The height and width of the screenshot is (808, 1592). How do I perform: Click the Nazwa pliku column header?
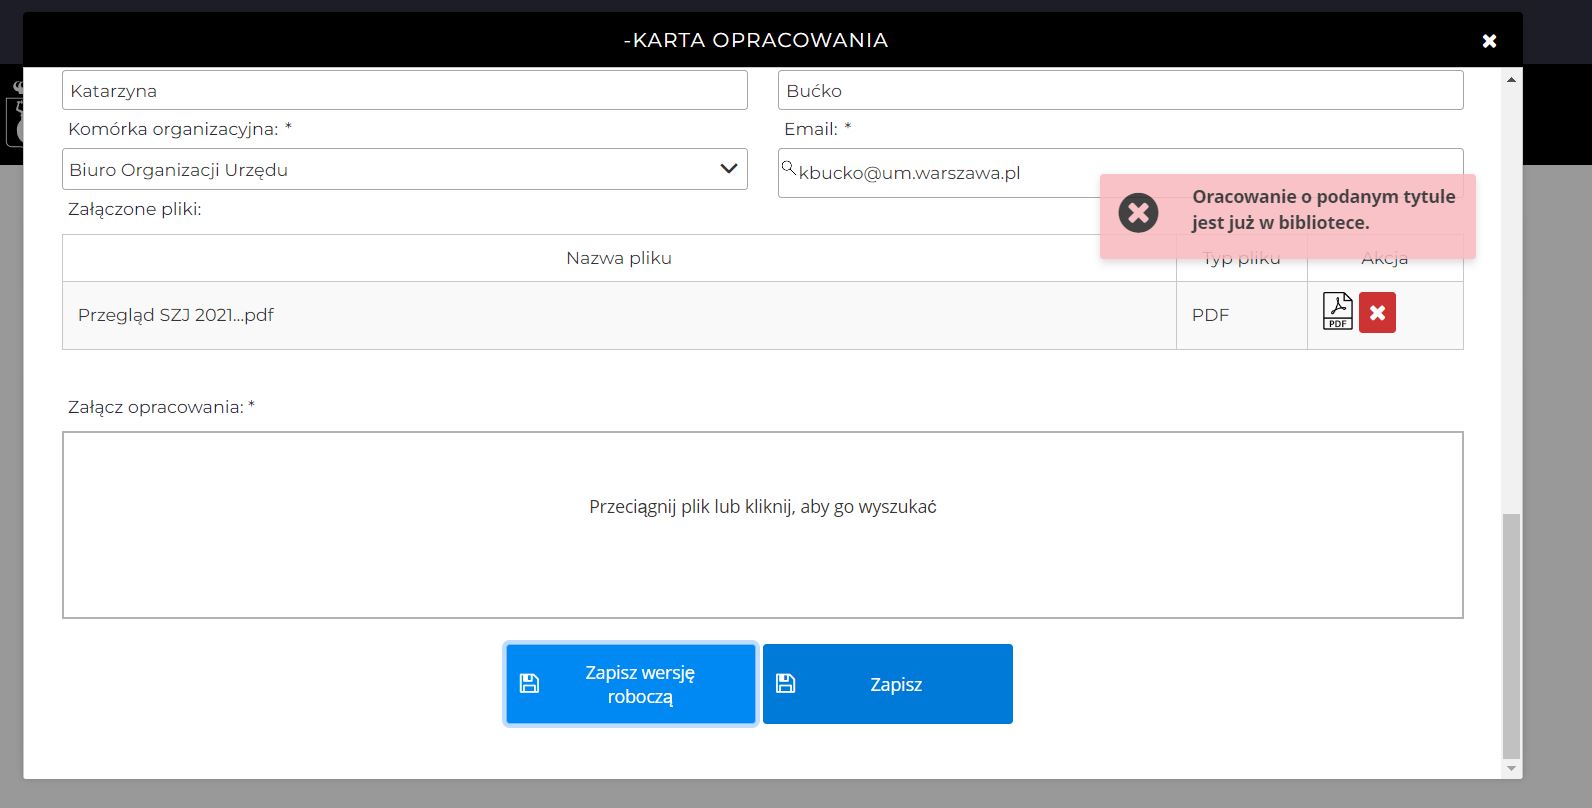(x=618, y=258)
